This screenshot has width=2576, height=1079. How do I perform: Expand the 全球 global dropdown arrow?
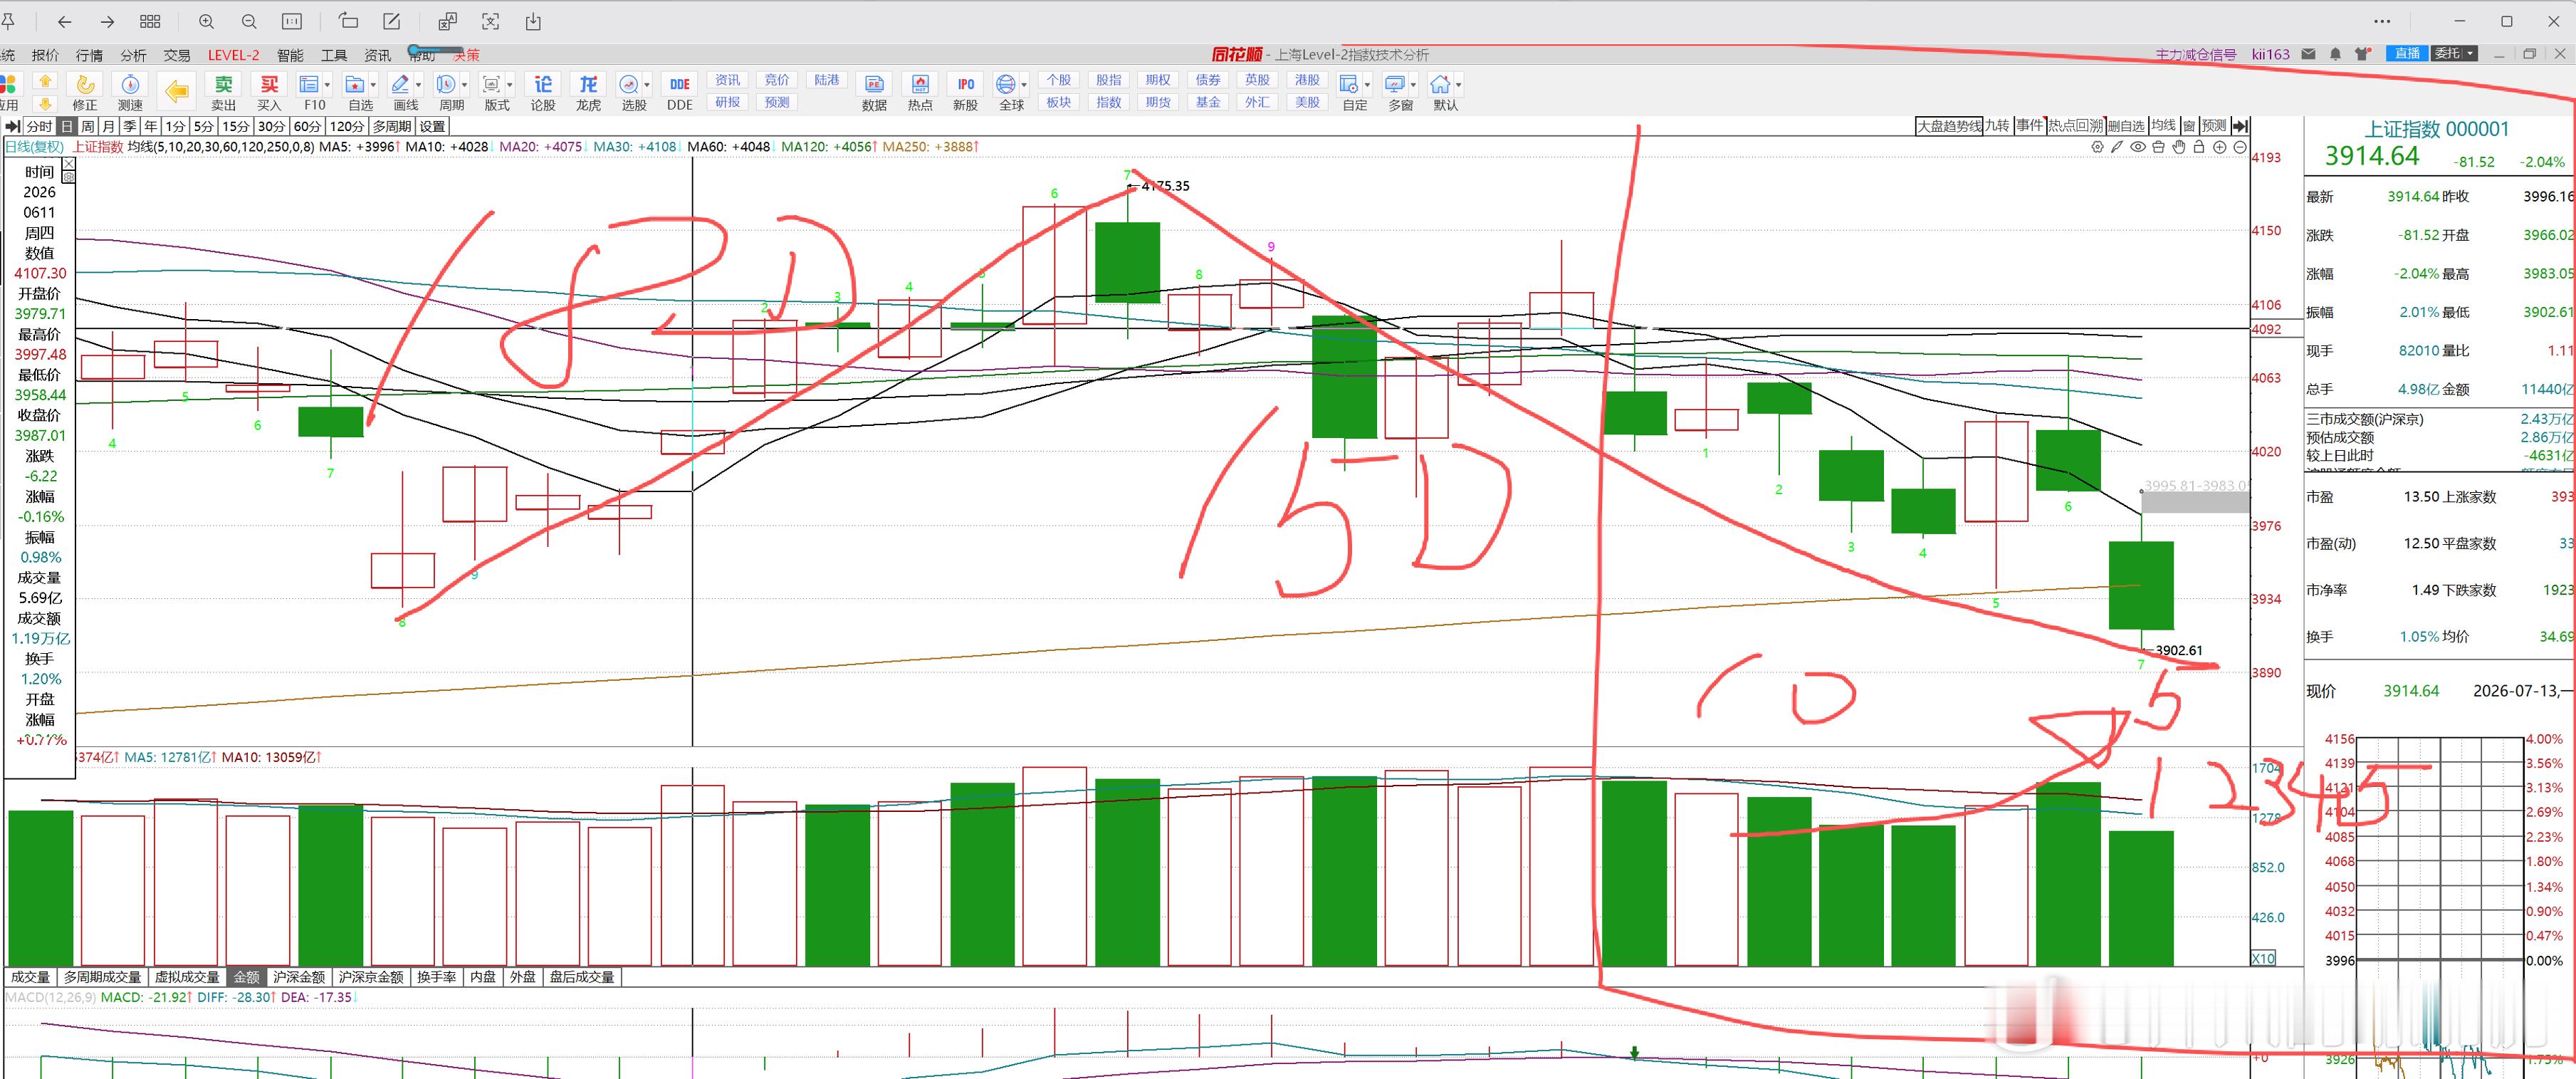click(x=1024, y=85)
